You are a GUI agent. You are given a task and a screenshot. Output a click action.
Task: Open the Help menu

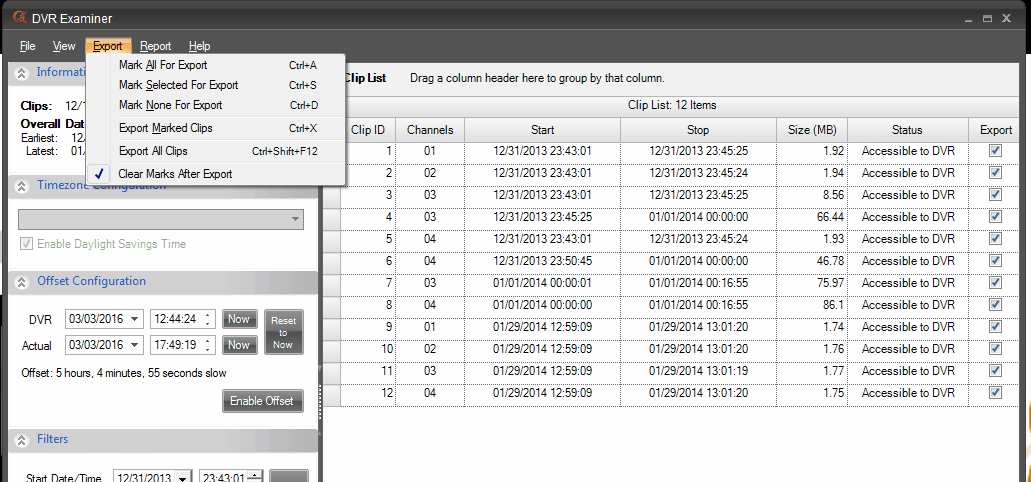point(199,46)
